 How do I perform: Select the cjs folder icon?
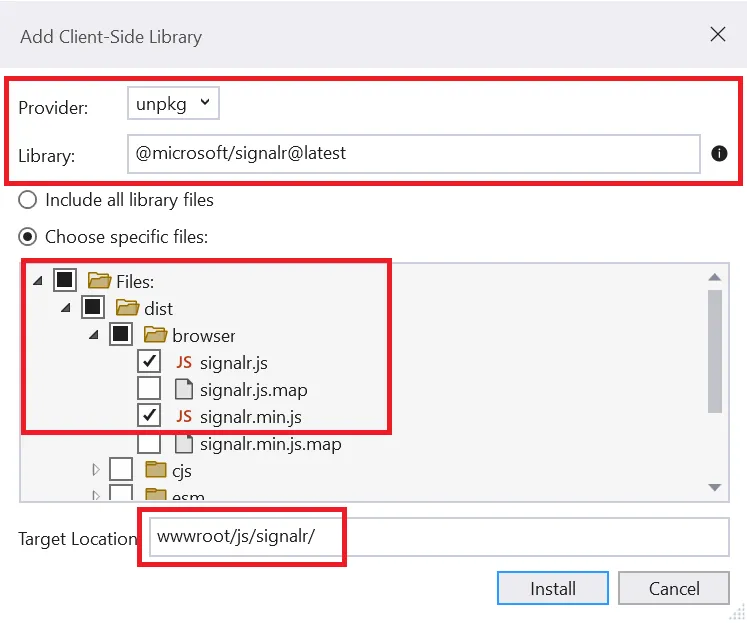click(155, 470)
